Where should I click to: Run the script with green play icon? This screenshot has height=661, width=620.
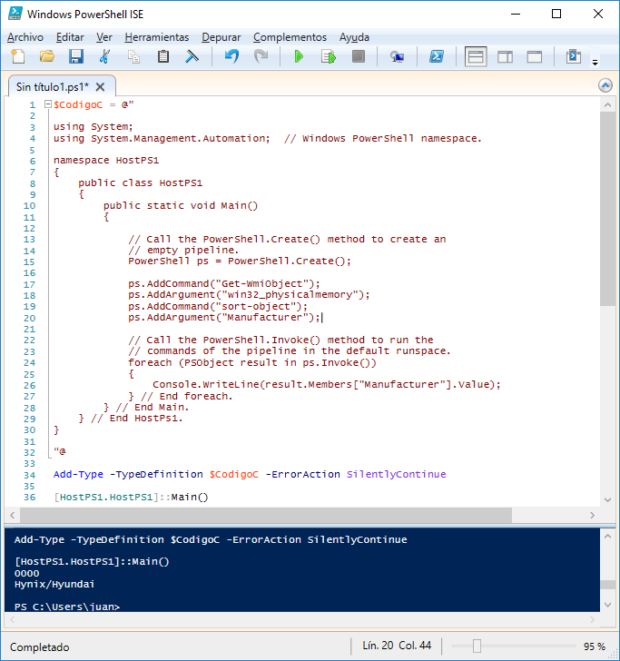pos(298,57)
